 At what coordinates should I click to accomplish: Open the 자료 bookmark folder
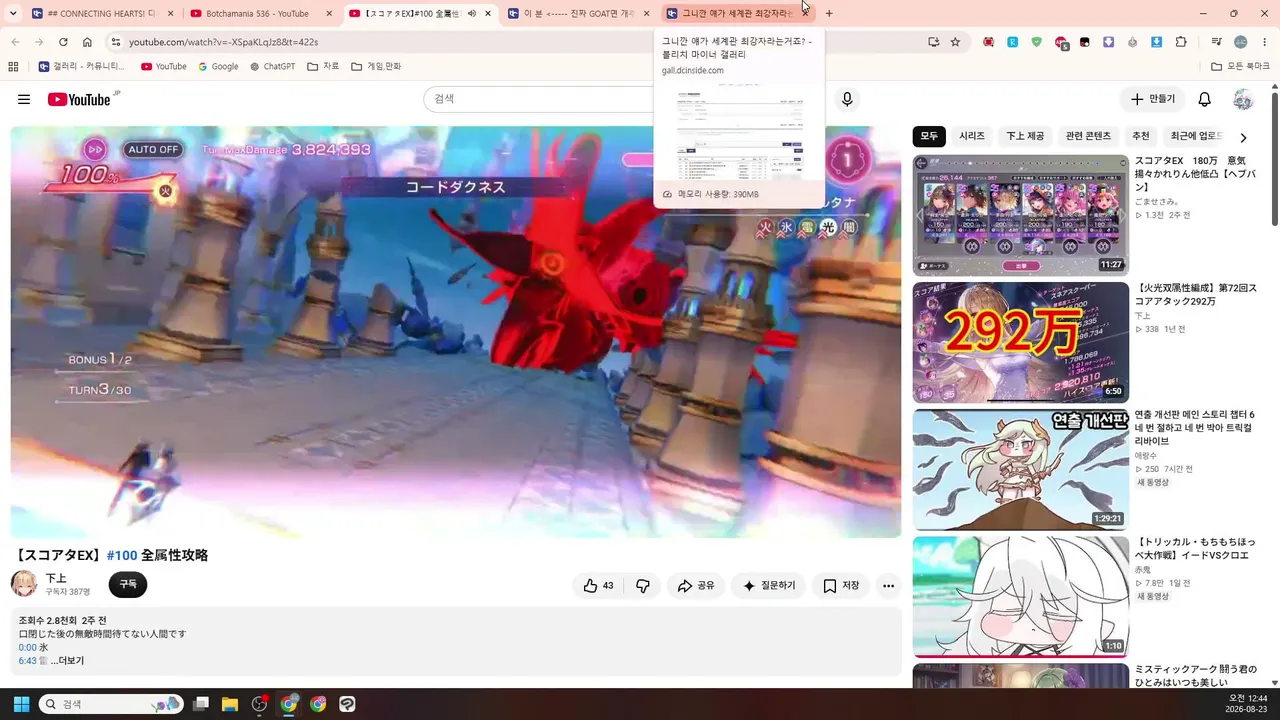click(323, 66)
